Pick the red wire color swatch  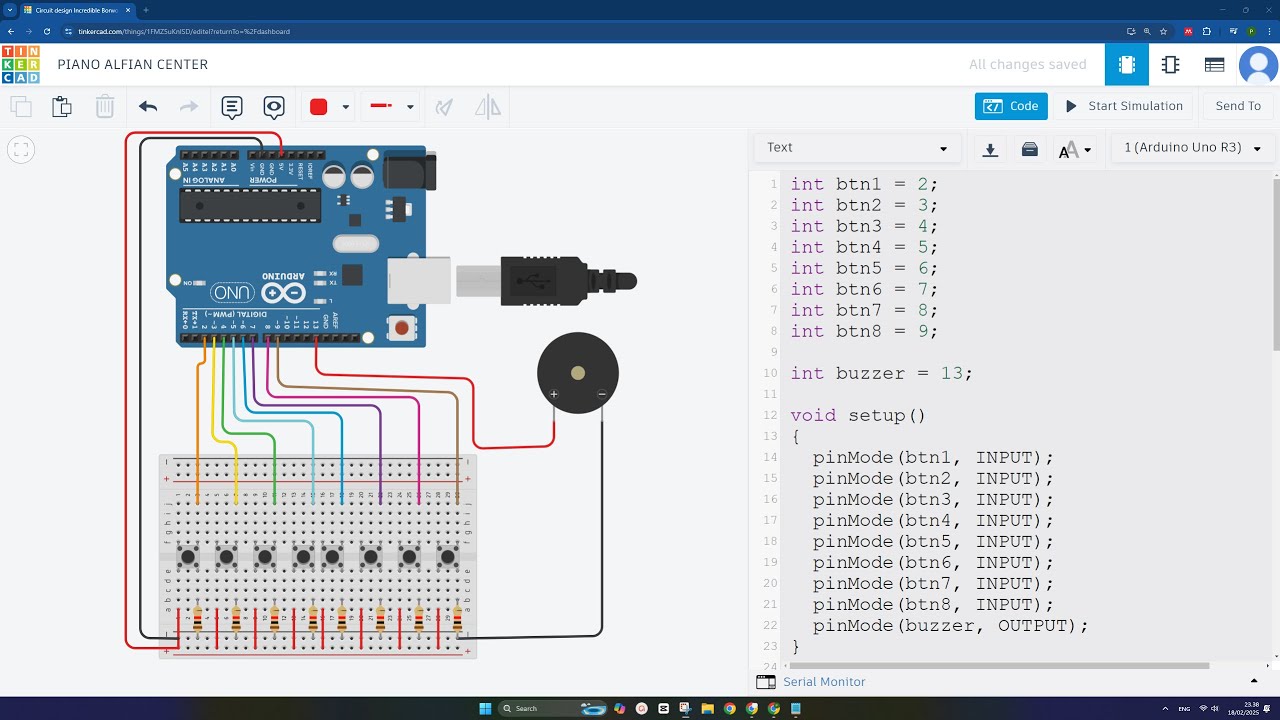coord(319,107)
